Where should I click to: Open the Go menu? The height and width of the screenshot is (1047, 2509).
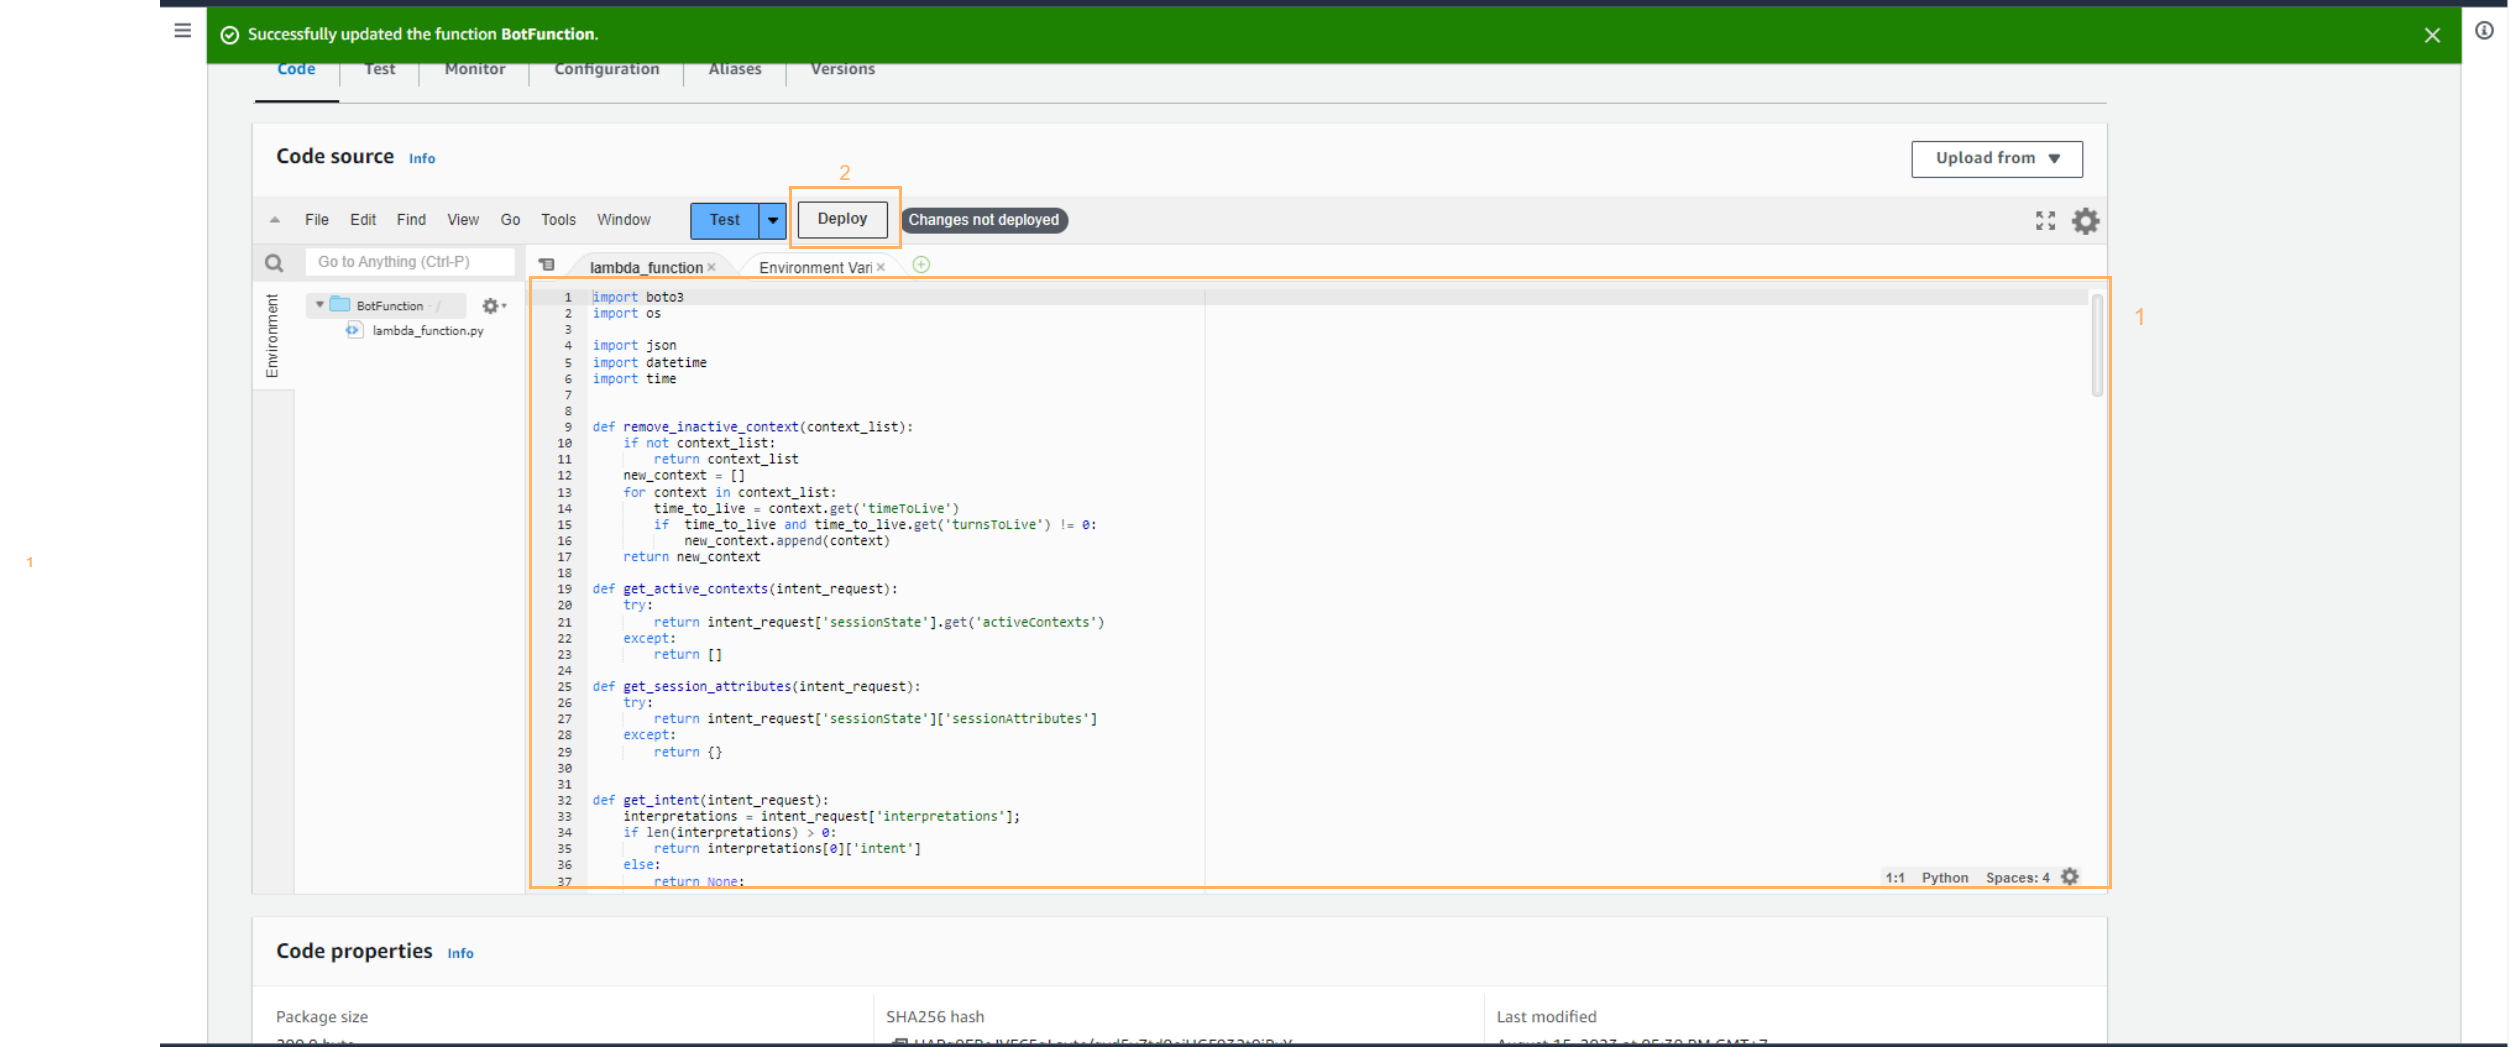click(510, 220)
